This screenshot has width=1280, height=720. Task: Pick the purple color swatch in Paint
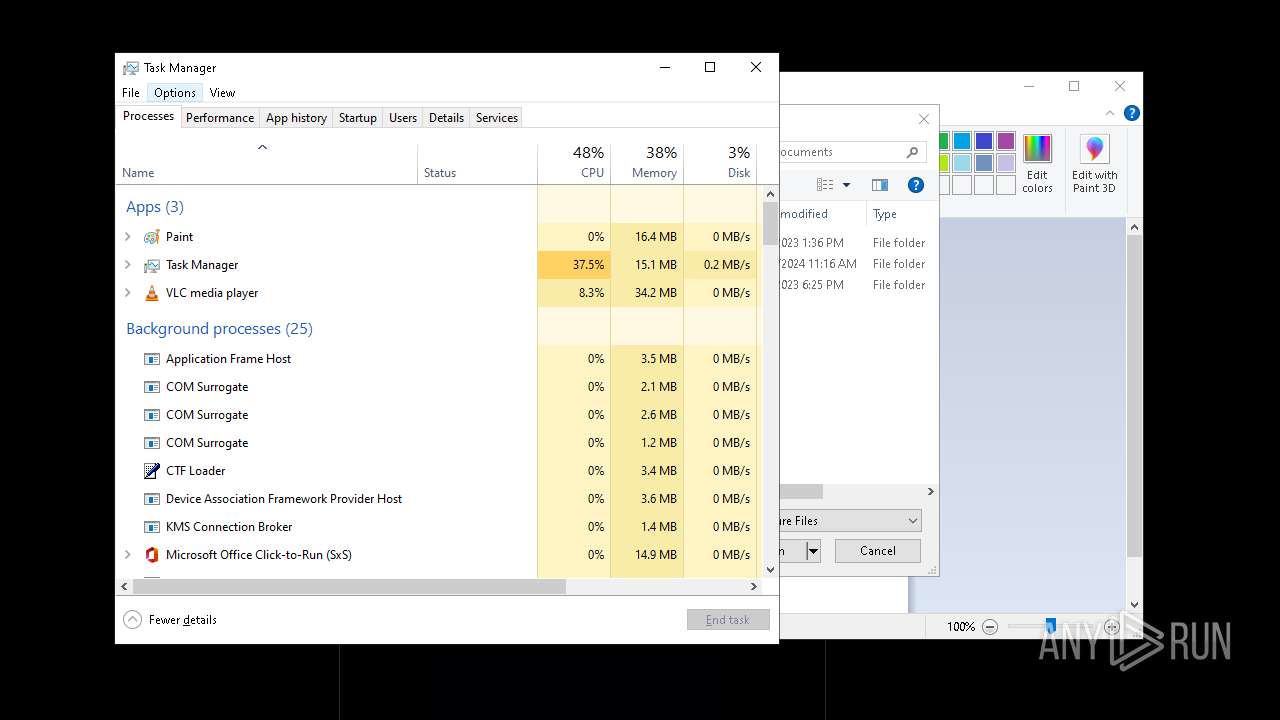(x=1006, y=141)
